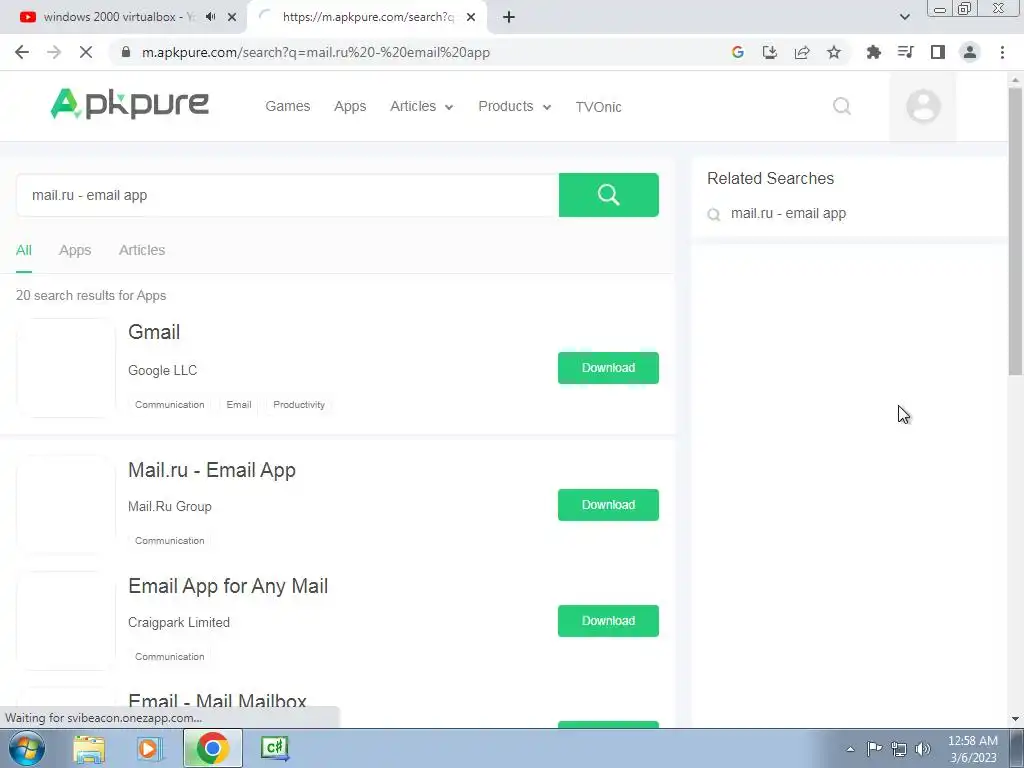1024x768 pixels.
Task: Open the user account avatar icon
Action: pos(923,106)
